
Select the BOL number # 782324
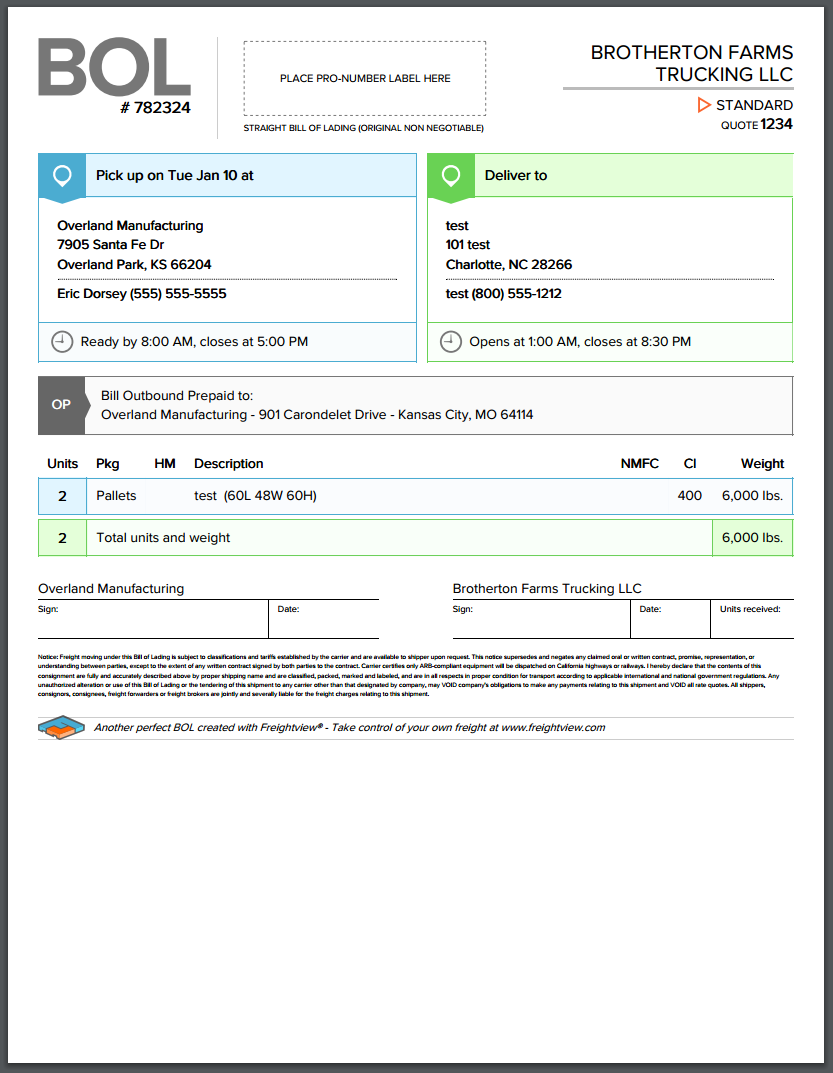coord(155,107)
